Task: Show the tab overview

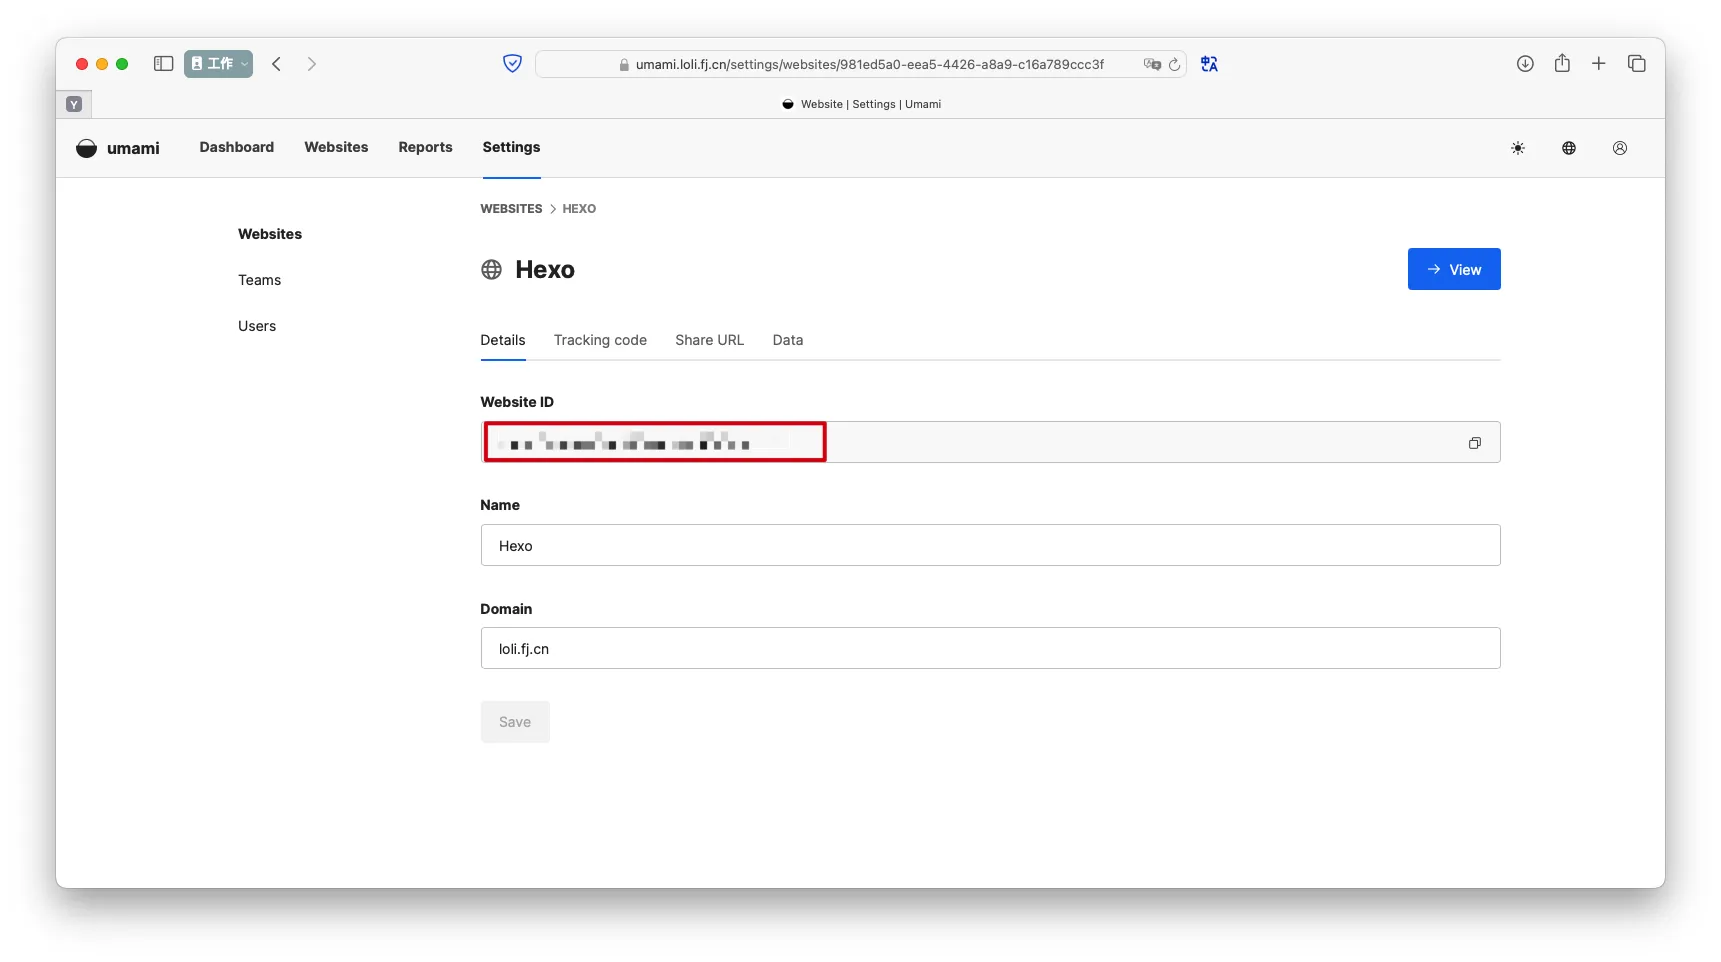Action: point(1637,64)
